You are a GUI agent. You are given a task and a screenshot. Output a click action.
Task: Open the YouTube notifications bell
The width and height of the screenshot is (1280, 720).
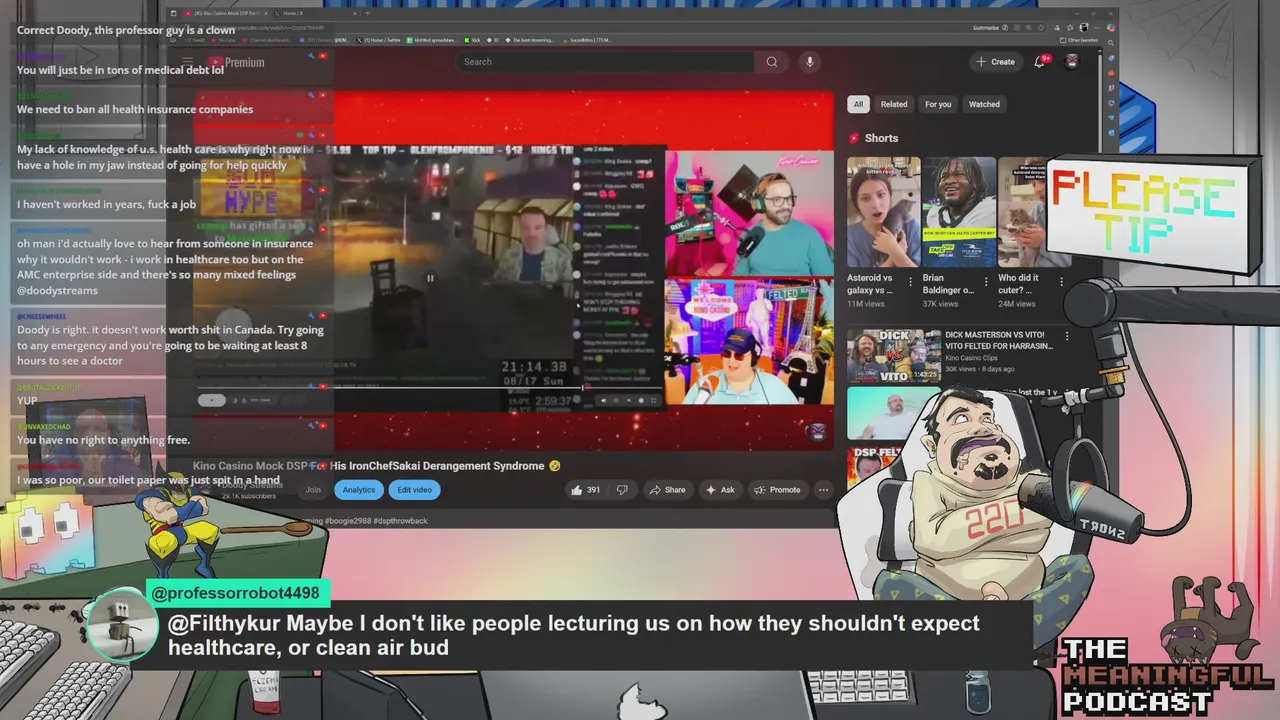click(x=1040, y=61)
